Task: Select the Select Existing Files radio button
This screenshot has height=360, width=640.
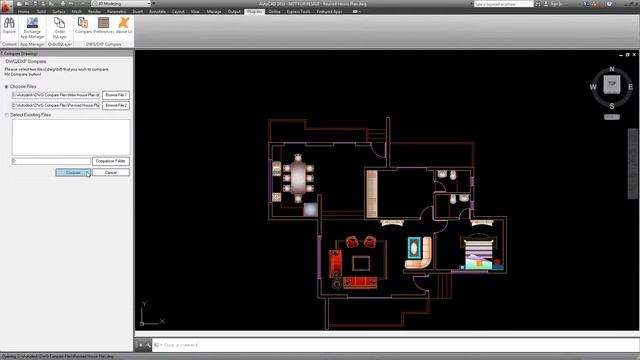Action: tap(7, 115)
